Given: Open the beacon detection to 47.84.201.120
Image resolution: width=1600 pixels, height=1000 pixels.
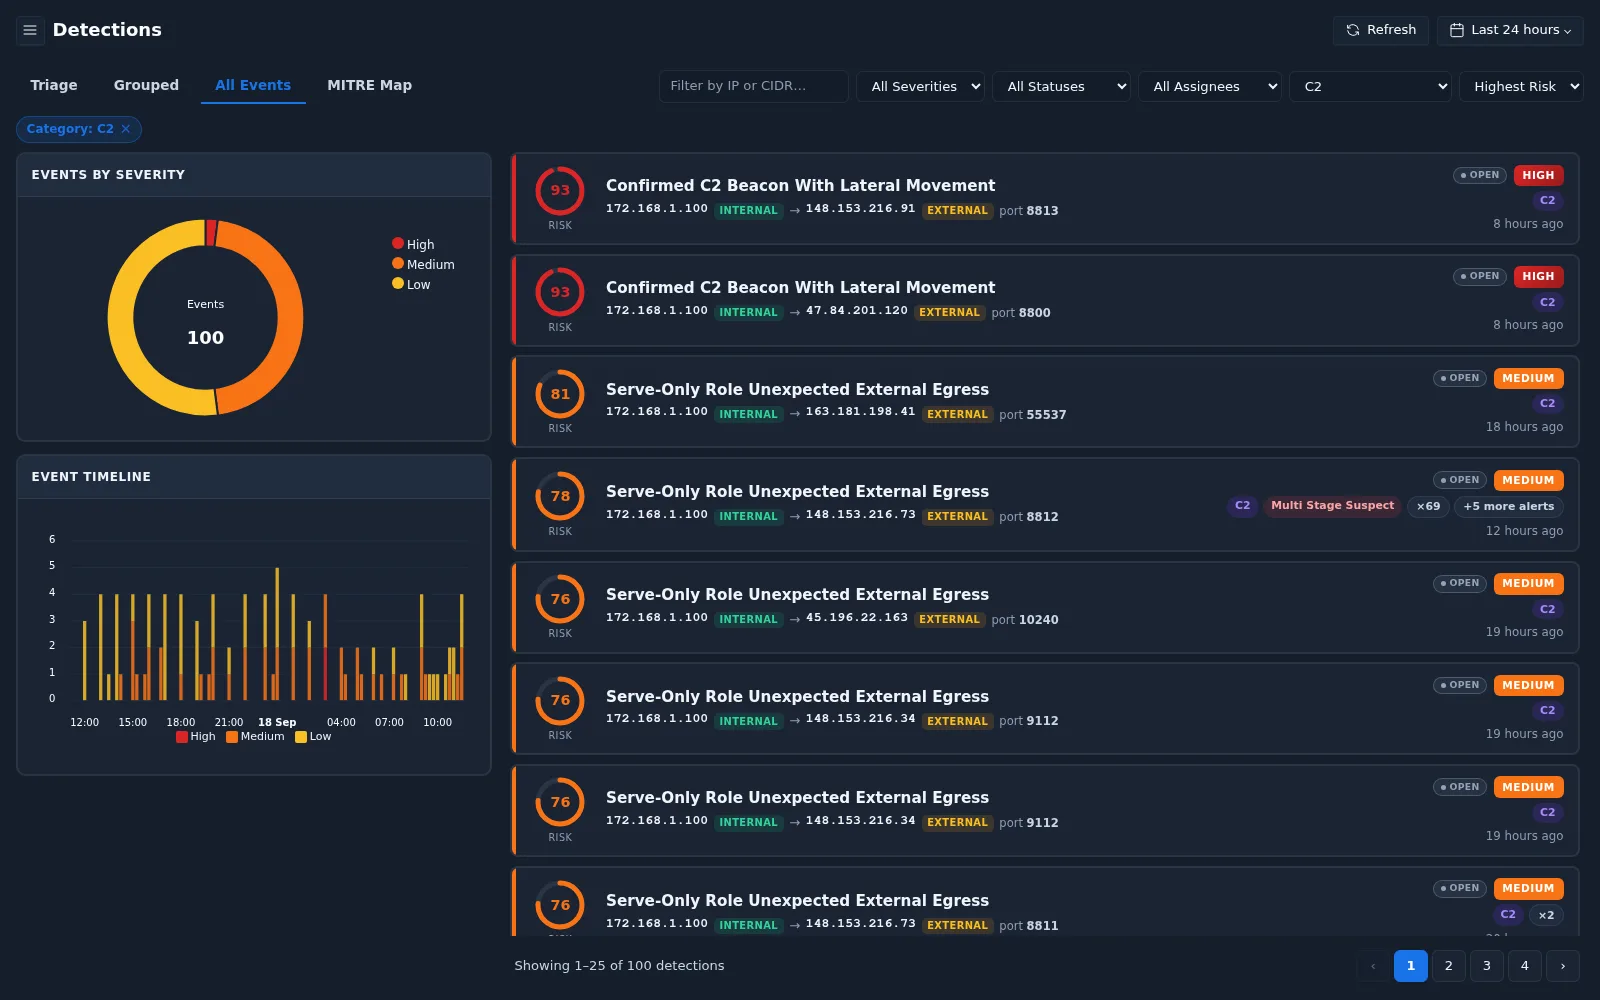Looking at the screenshot, I should click(1045, 300).
